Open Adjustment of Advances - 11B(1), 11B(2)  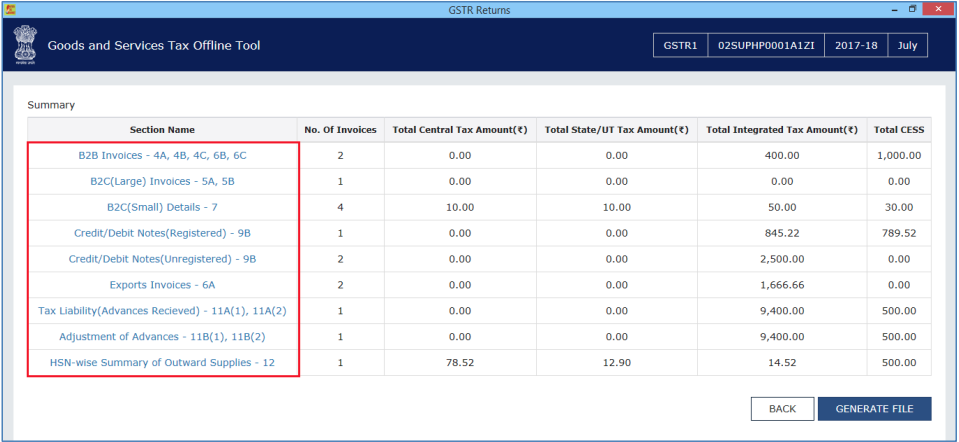coord(162,336)
